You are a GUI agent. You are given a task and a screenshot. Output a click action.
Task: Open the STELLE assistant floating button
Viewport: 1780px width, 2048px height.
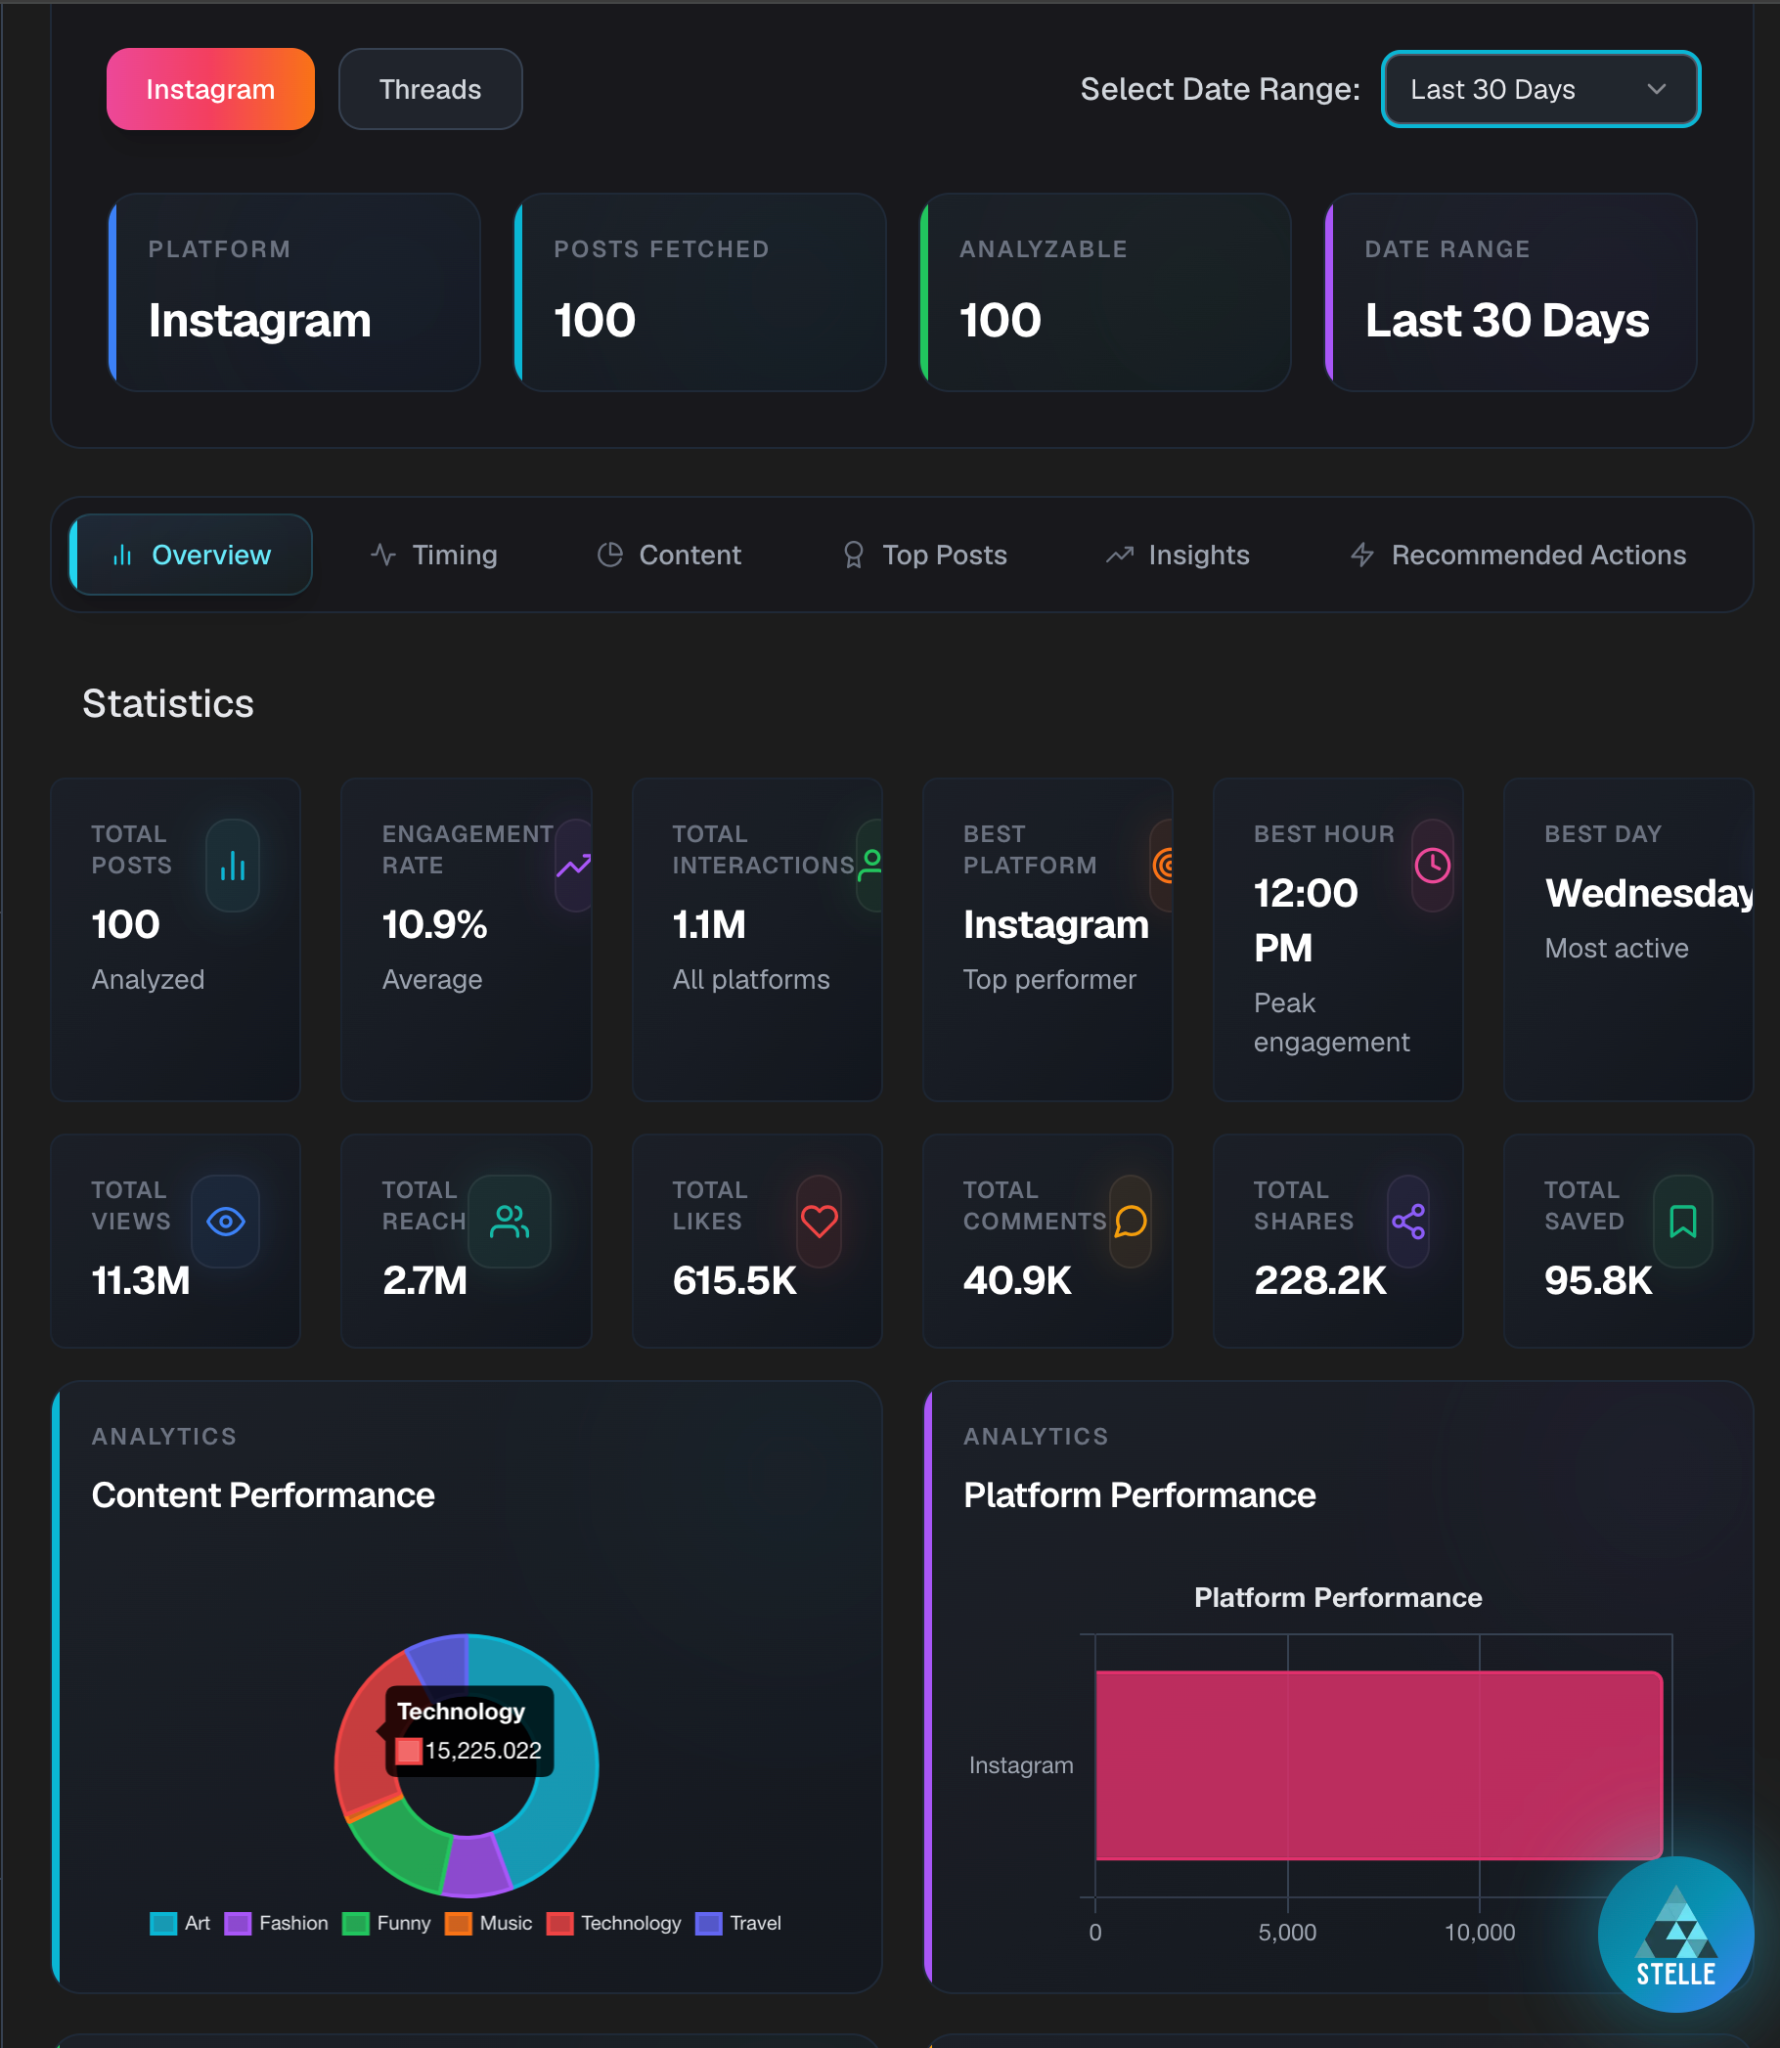1676,1934
